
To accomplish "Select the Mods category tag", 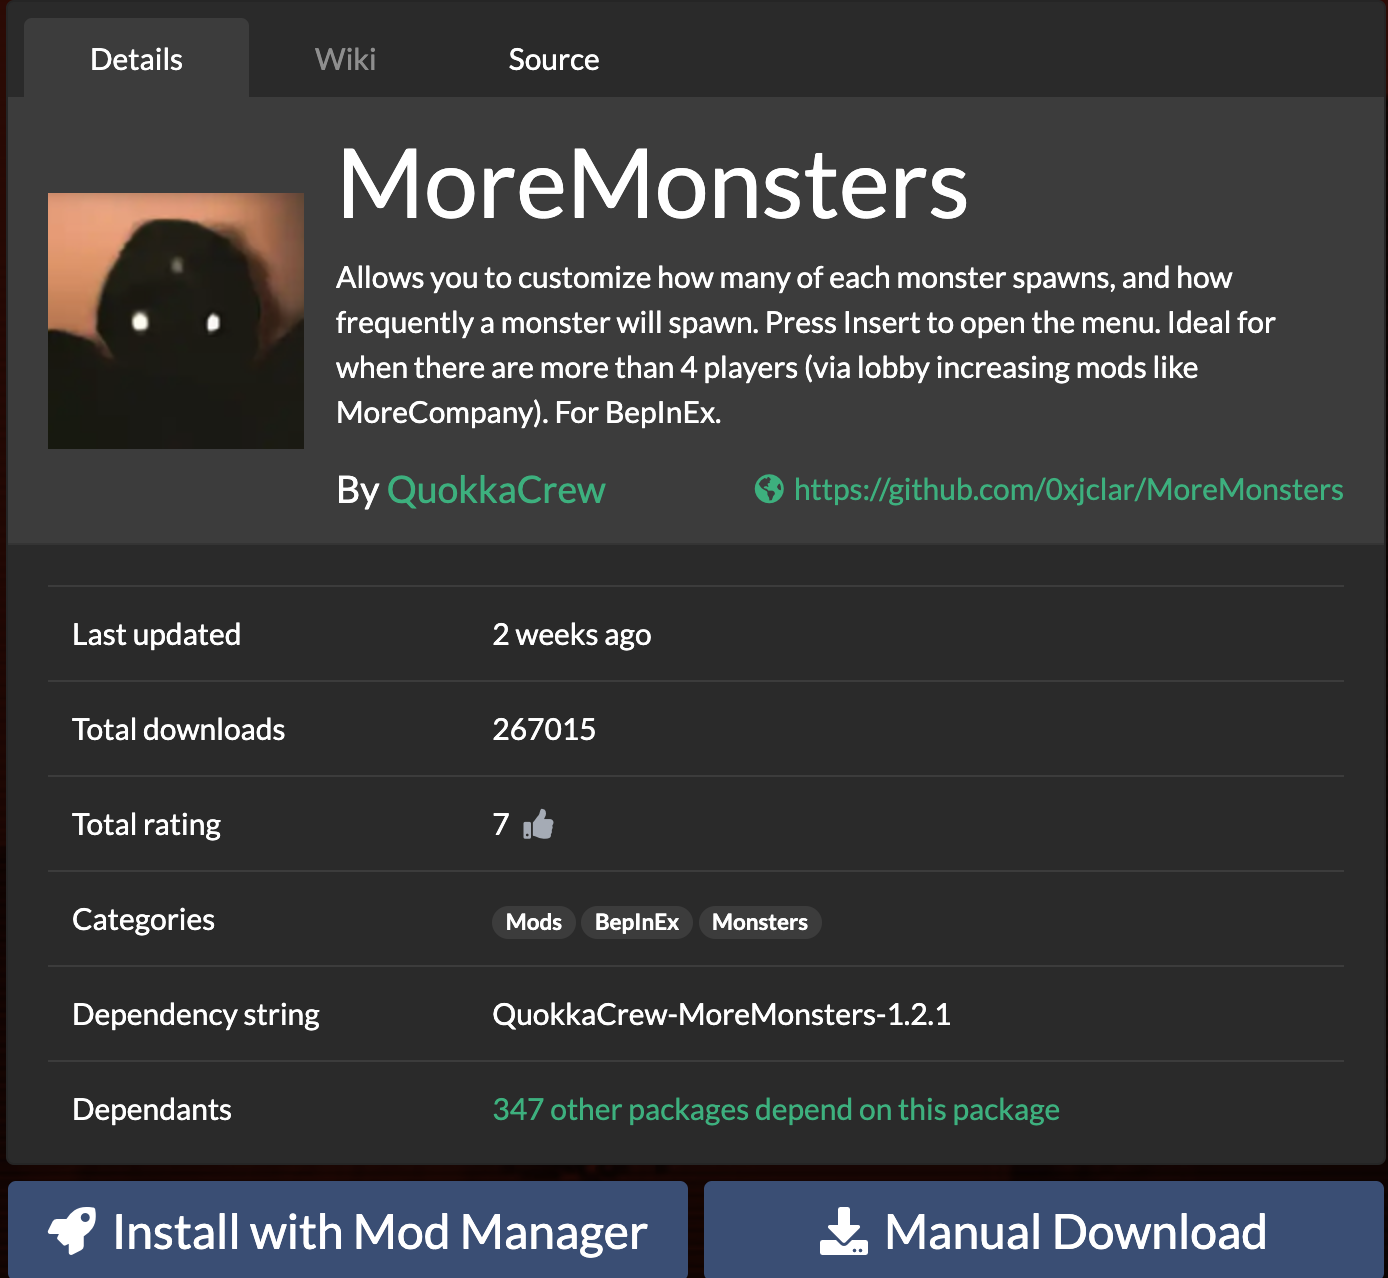I will coord(534,922).
